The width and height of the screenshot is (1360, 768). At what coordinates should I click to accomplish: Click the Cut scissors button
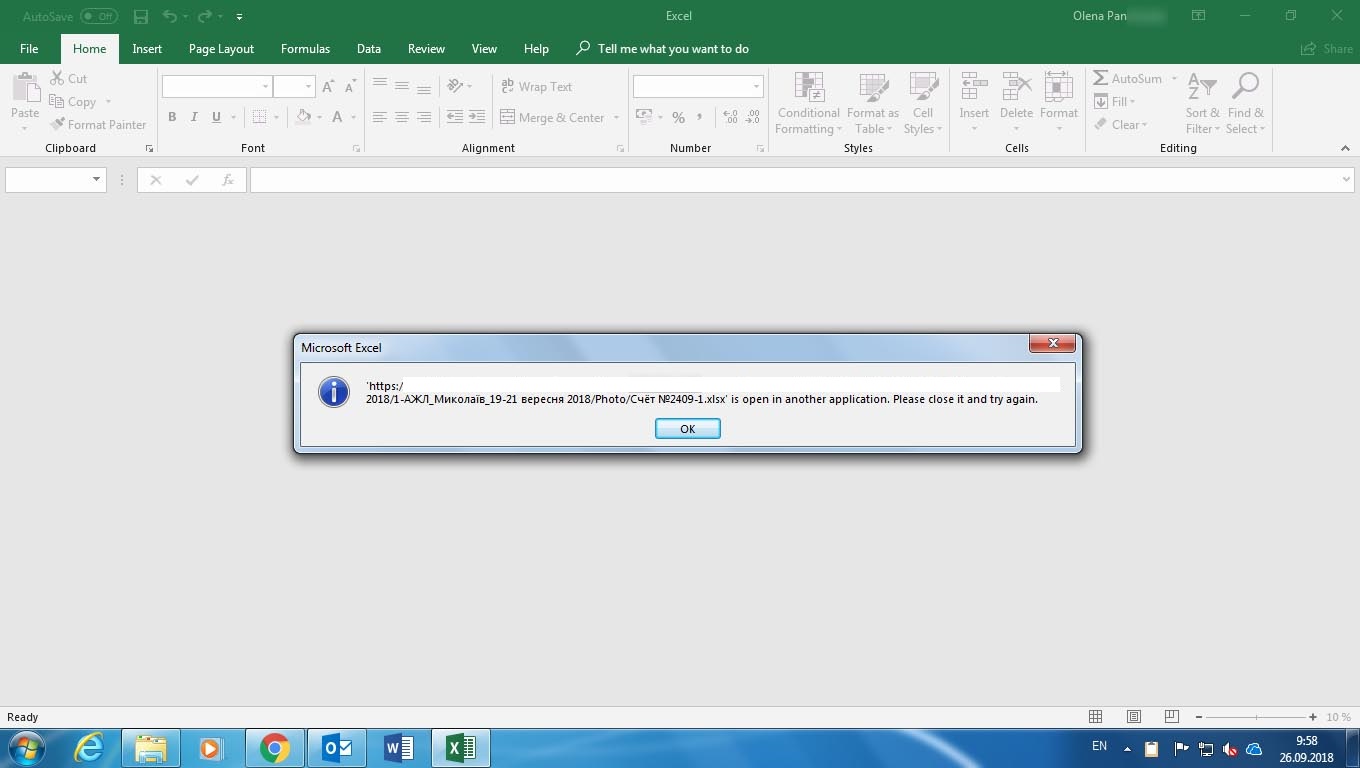(68, 78)
